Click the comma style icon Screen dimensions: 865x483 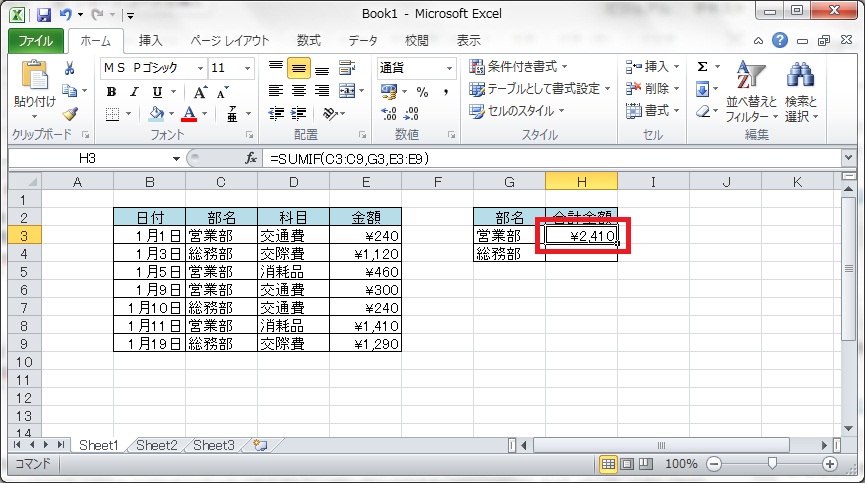coord(446,92)
